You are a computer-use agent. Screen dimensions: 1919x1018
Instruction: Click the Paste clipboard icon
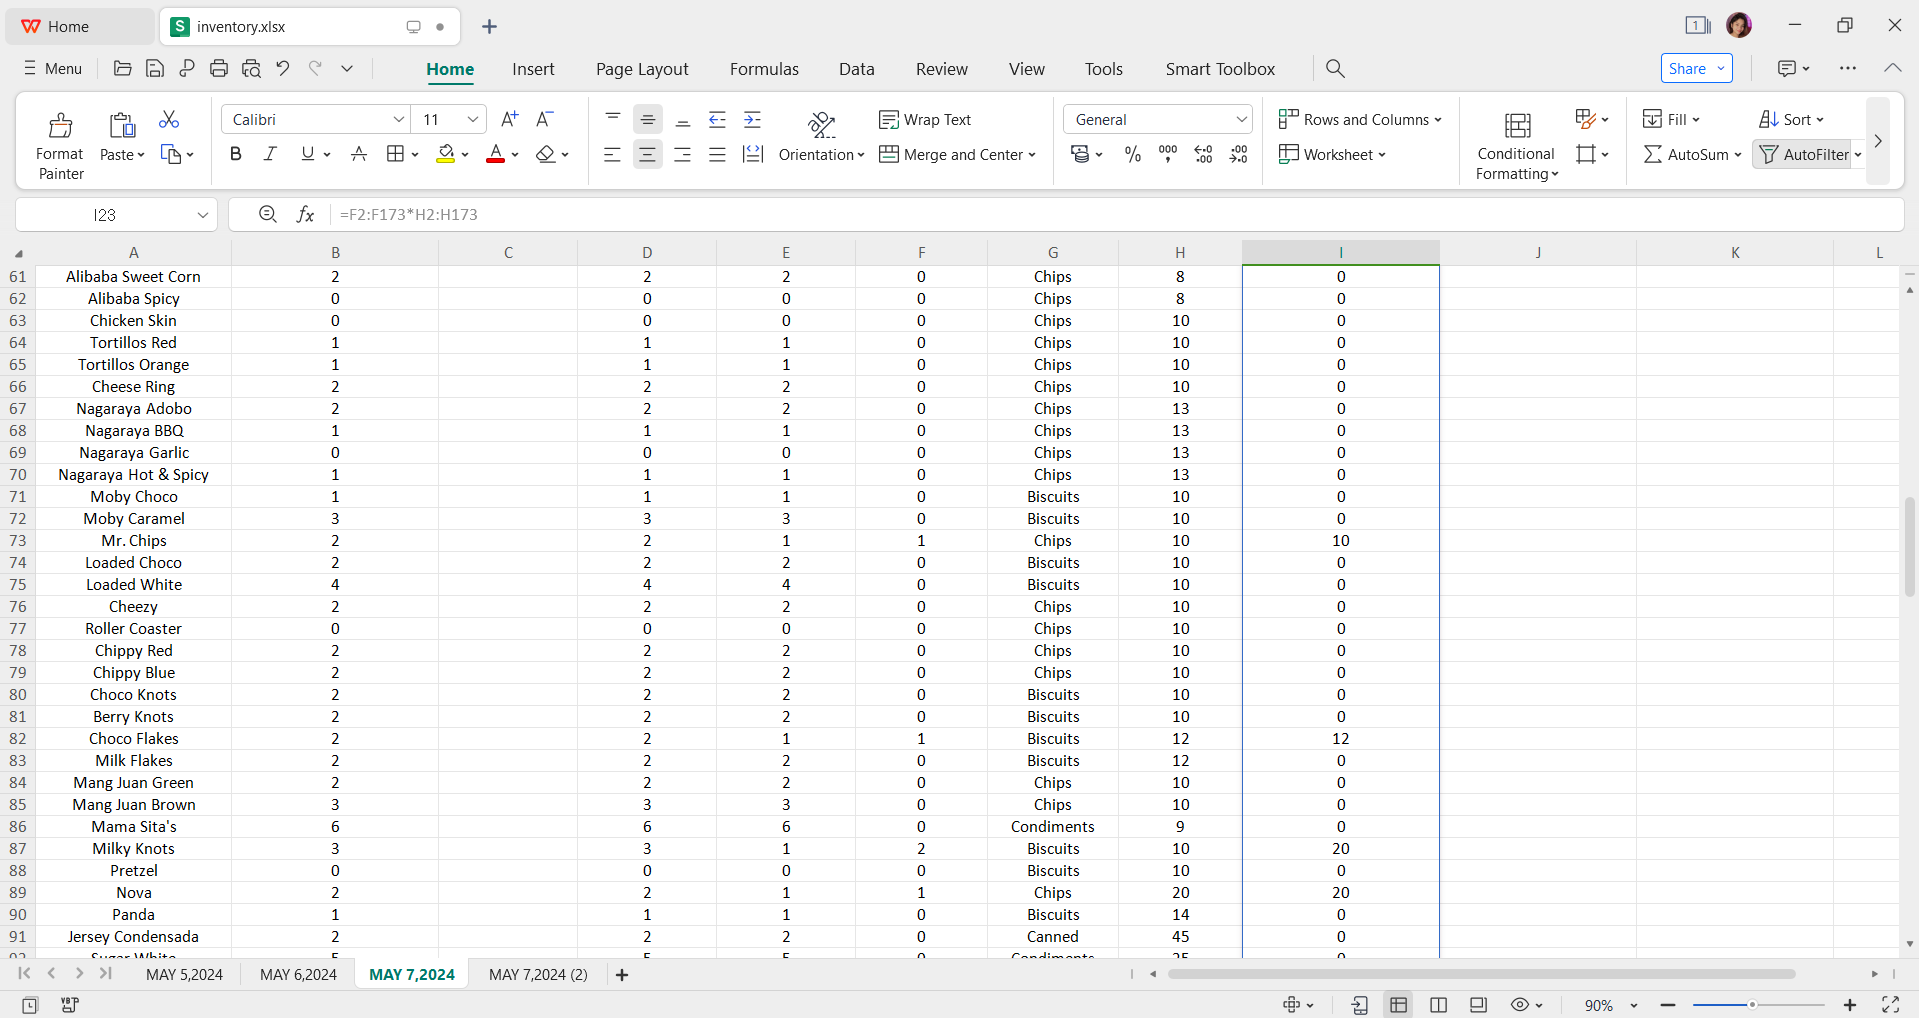point(122,125)
